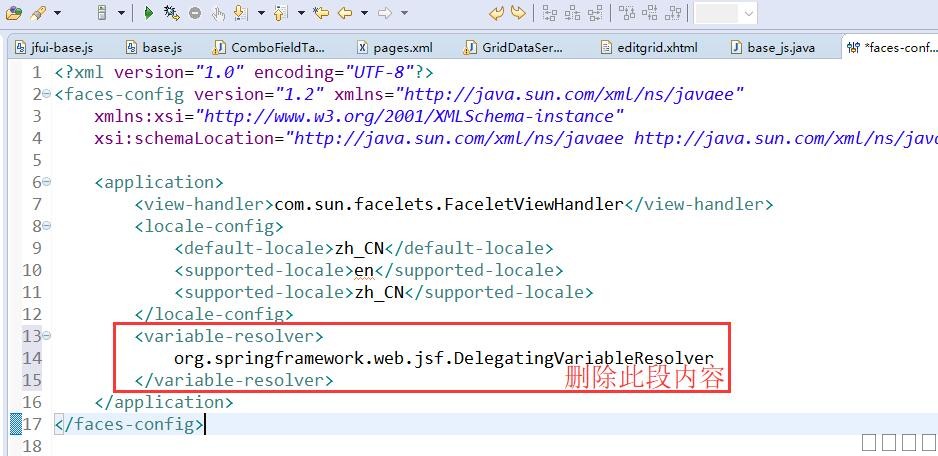This screenshot has width=938, height=456.
Task: Click the Open Type folder icon
Action: (x=13, y=13)
